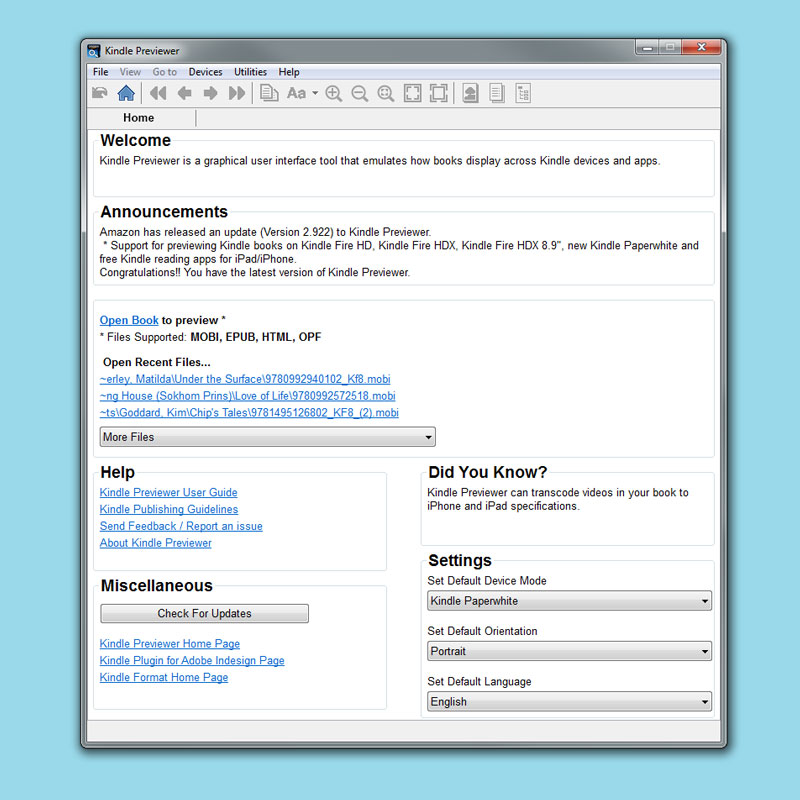Open recent file Love of Life mobi
The image size is (800, 800).
pyautogui.click(x=247, y=396)
